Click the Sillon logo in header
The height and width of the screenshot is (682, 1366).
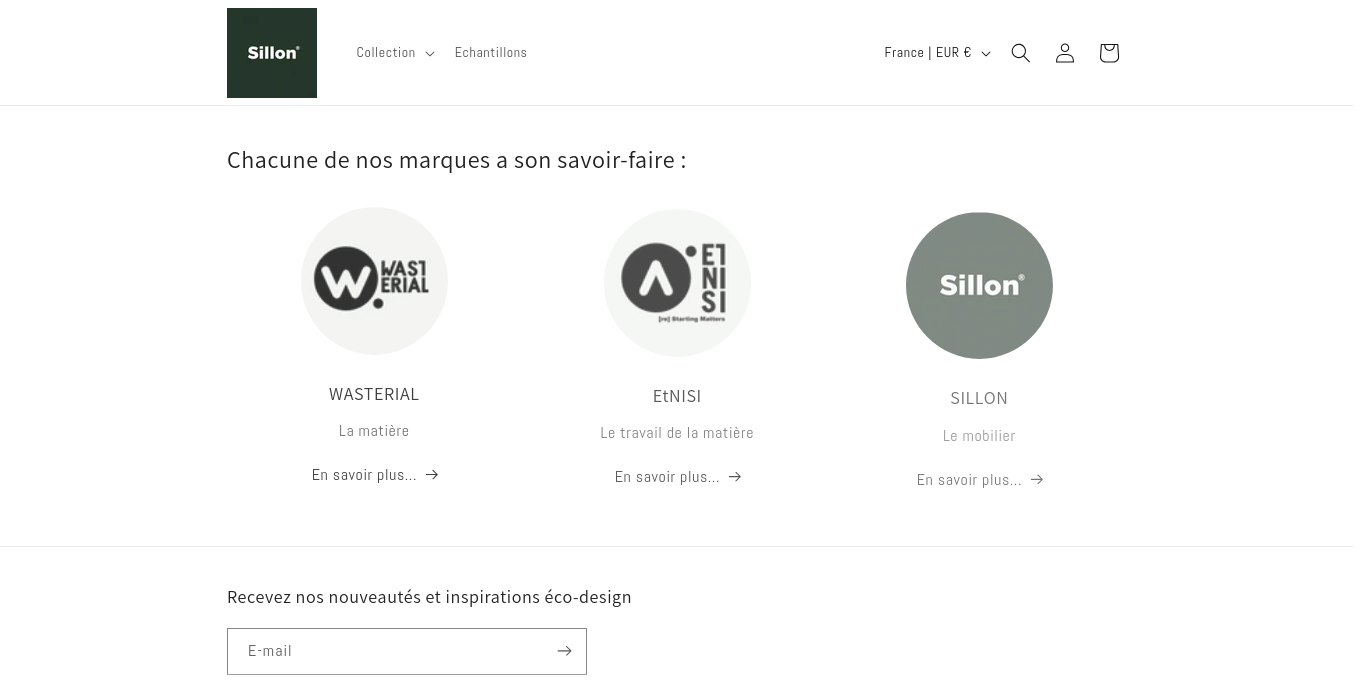[272, 53]
